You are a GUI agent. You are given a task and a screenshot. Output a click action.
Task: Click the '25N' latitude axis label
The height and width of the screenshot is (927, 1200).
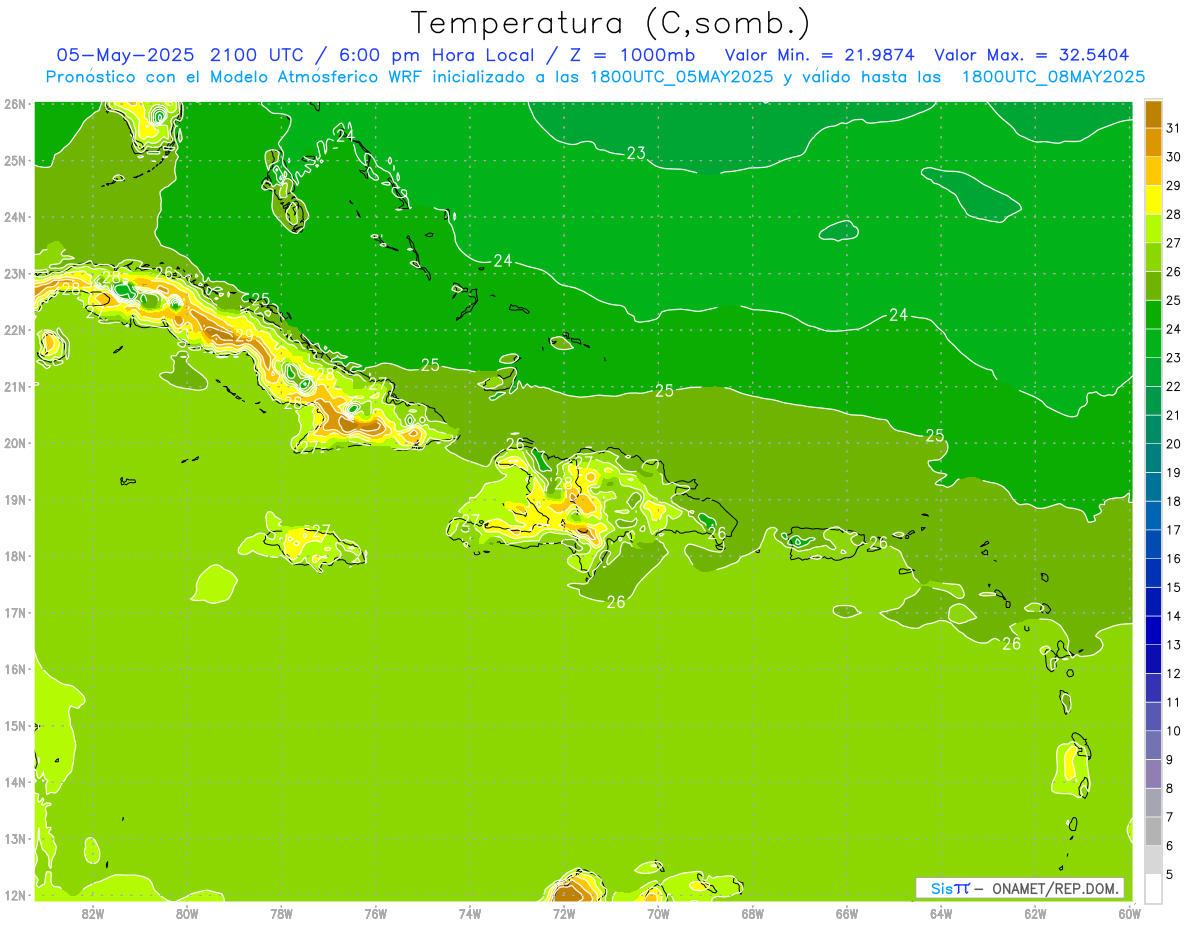pyautogui.click(x=15, y=161)
